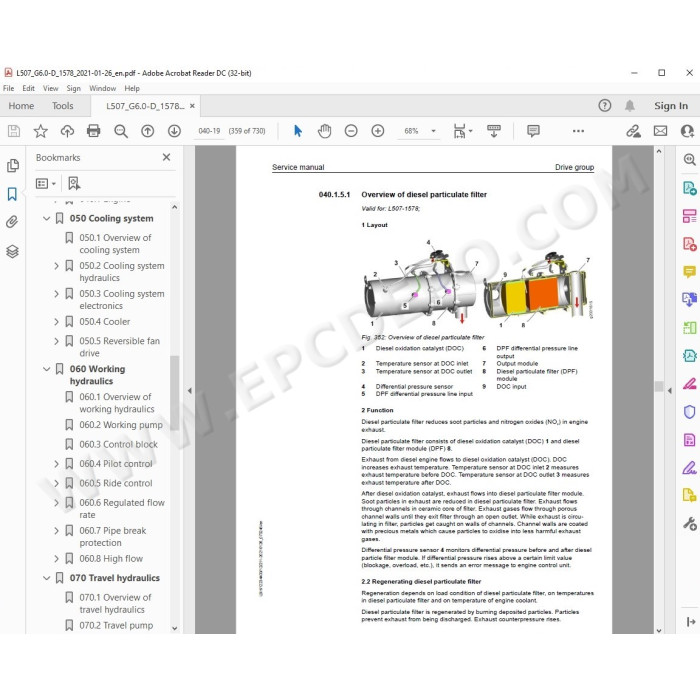Open the Sign menu
This screenshot has width=700, height=700.
click(74, 88)
